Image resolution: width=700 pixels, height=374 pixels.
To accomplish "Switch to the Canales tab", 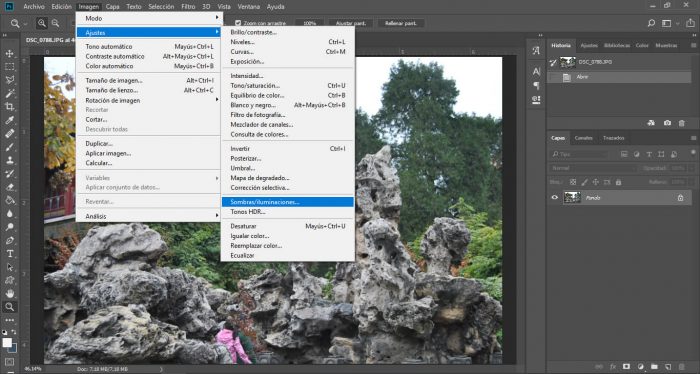I will pyautogui.click(x=583, y=138).
